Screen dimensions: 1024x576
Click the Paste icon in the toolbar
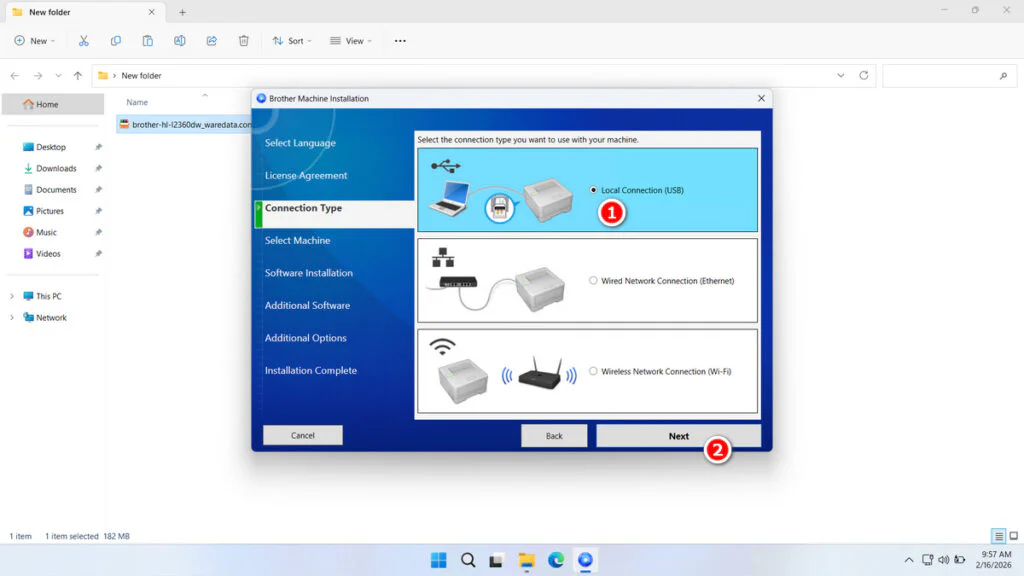[148, 40]
